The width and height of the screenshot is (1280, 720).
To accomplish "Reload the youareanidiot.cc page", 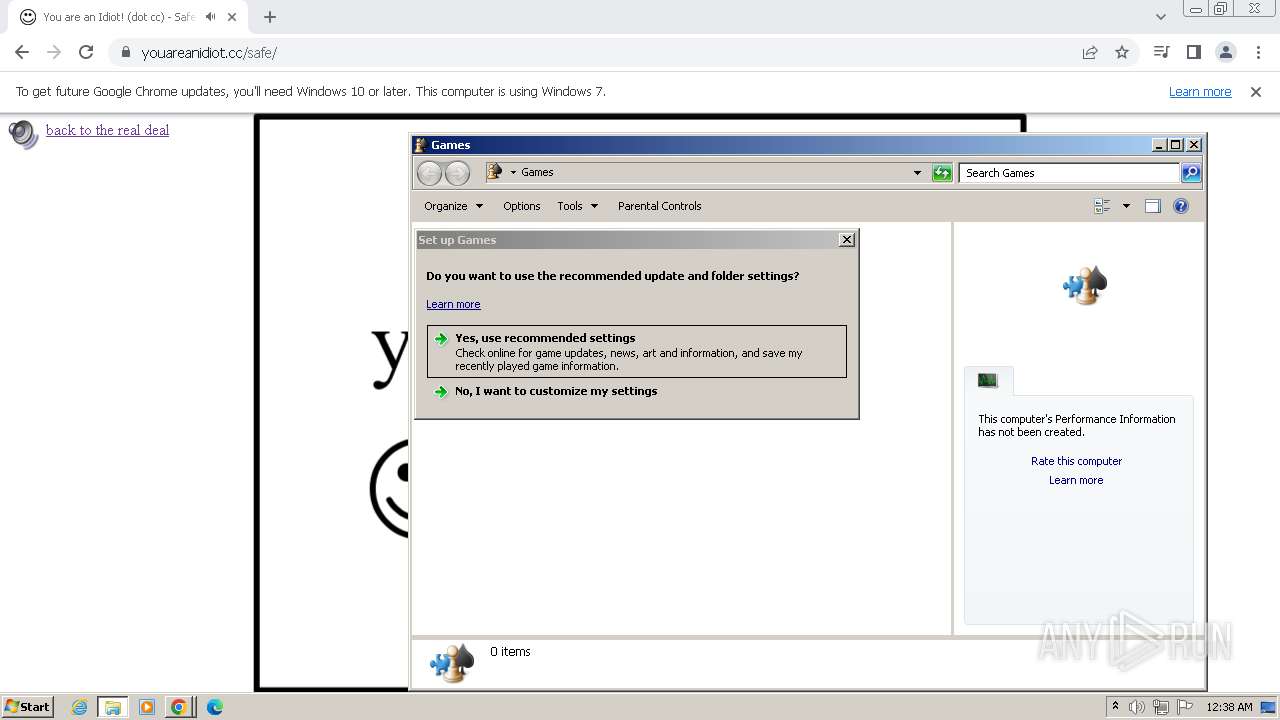I will pyautogui.click(x=86, y=52).
